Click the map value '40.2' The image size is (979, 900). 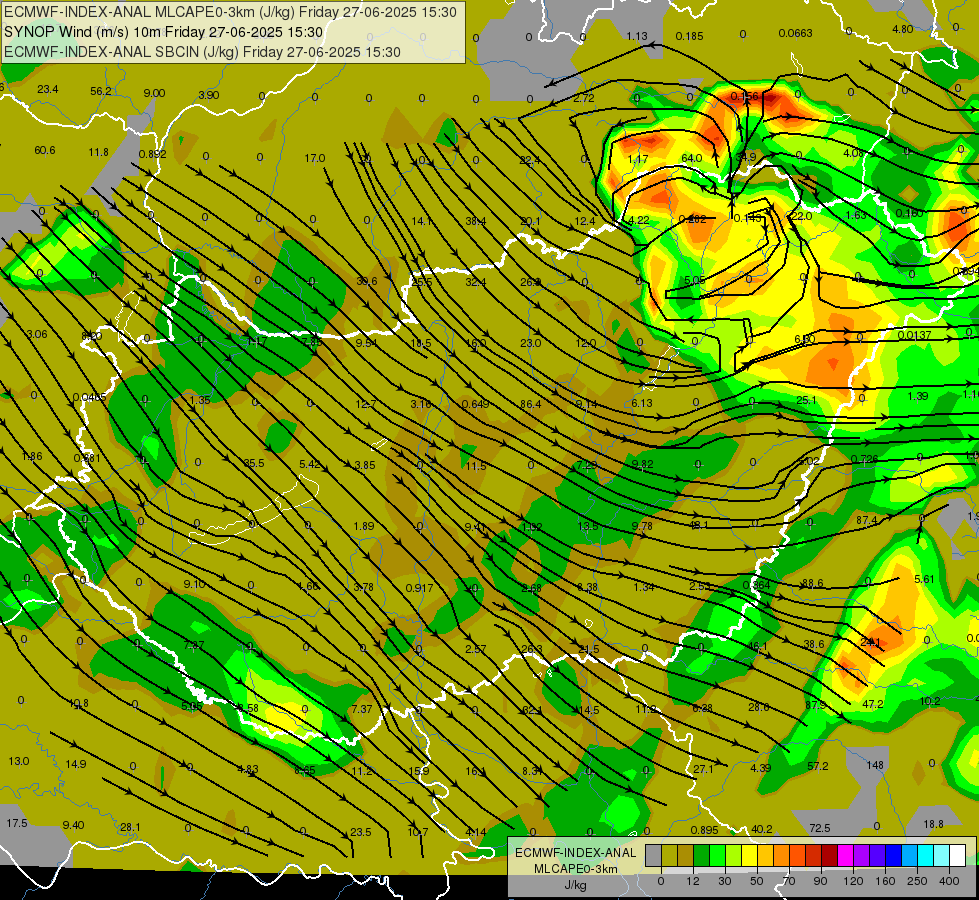tap(762, 829)
